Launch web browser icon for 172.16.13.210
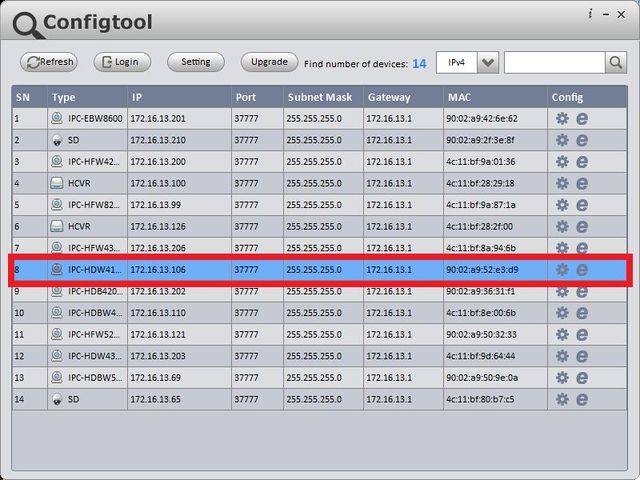Viewport: 640px width, 480px height. (x=582, y=140)
